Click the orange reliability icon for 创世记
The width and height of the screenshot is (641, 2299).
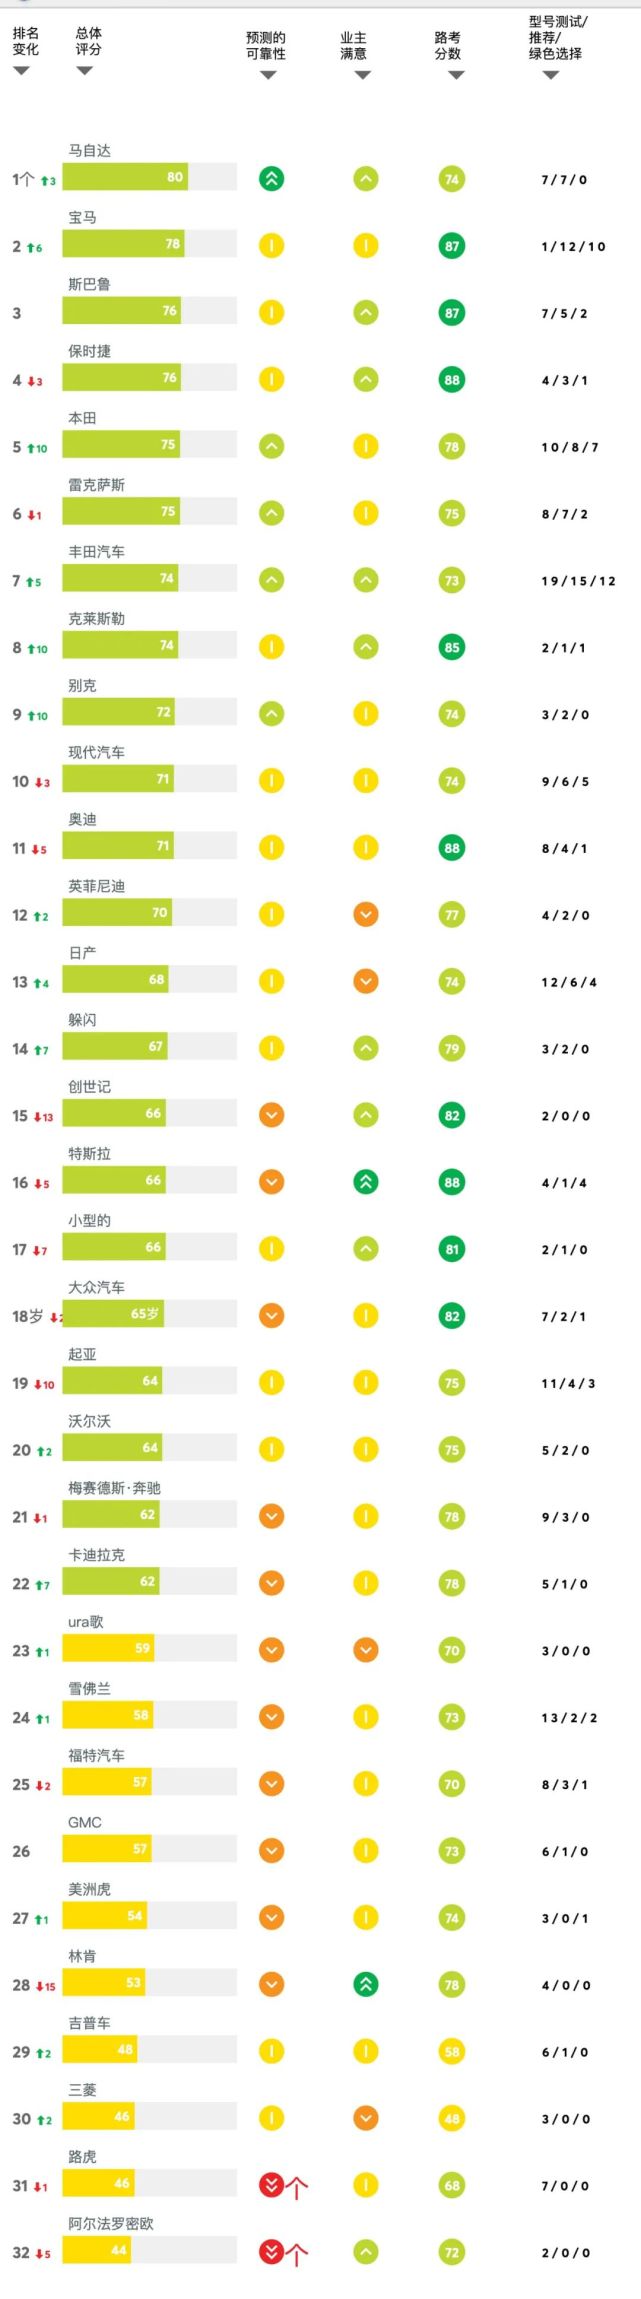[x=271, y=1115]
